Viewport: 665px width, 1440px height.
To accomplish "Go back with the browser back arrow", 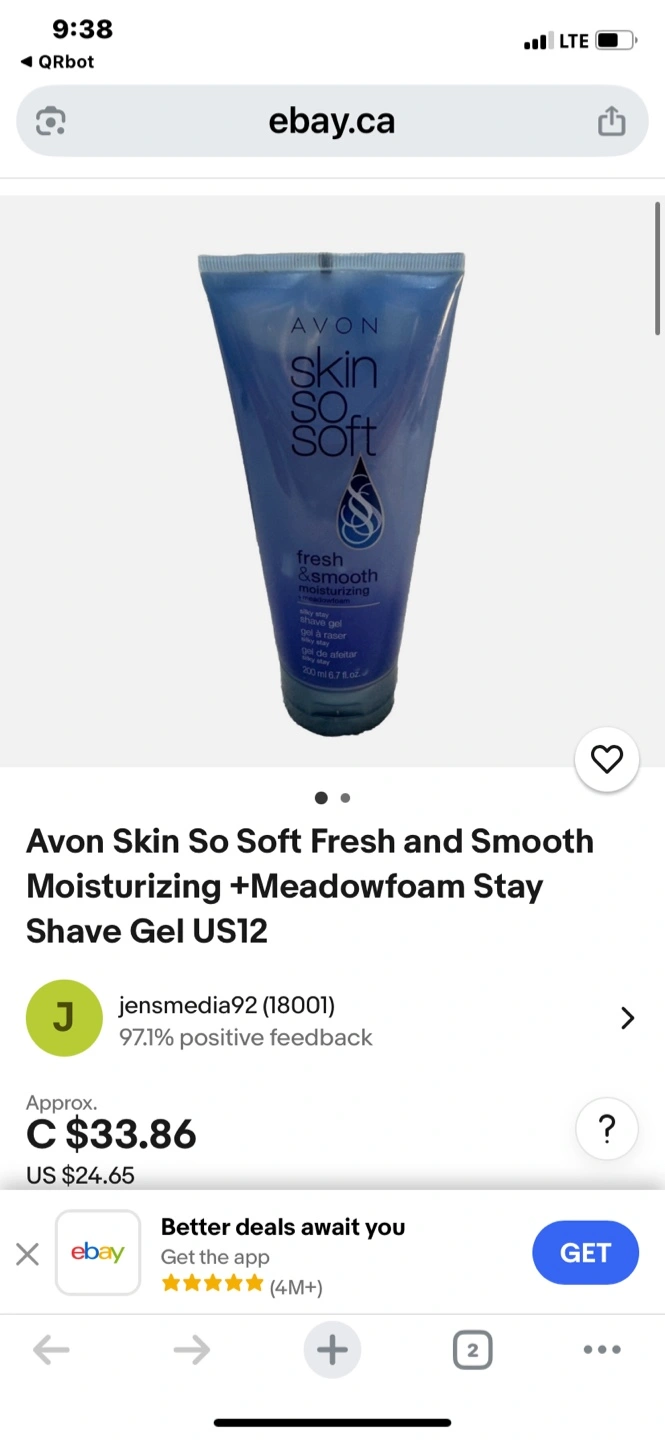I will tap(51, 1351).
